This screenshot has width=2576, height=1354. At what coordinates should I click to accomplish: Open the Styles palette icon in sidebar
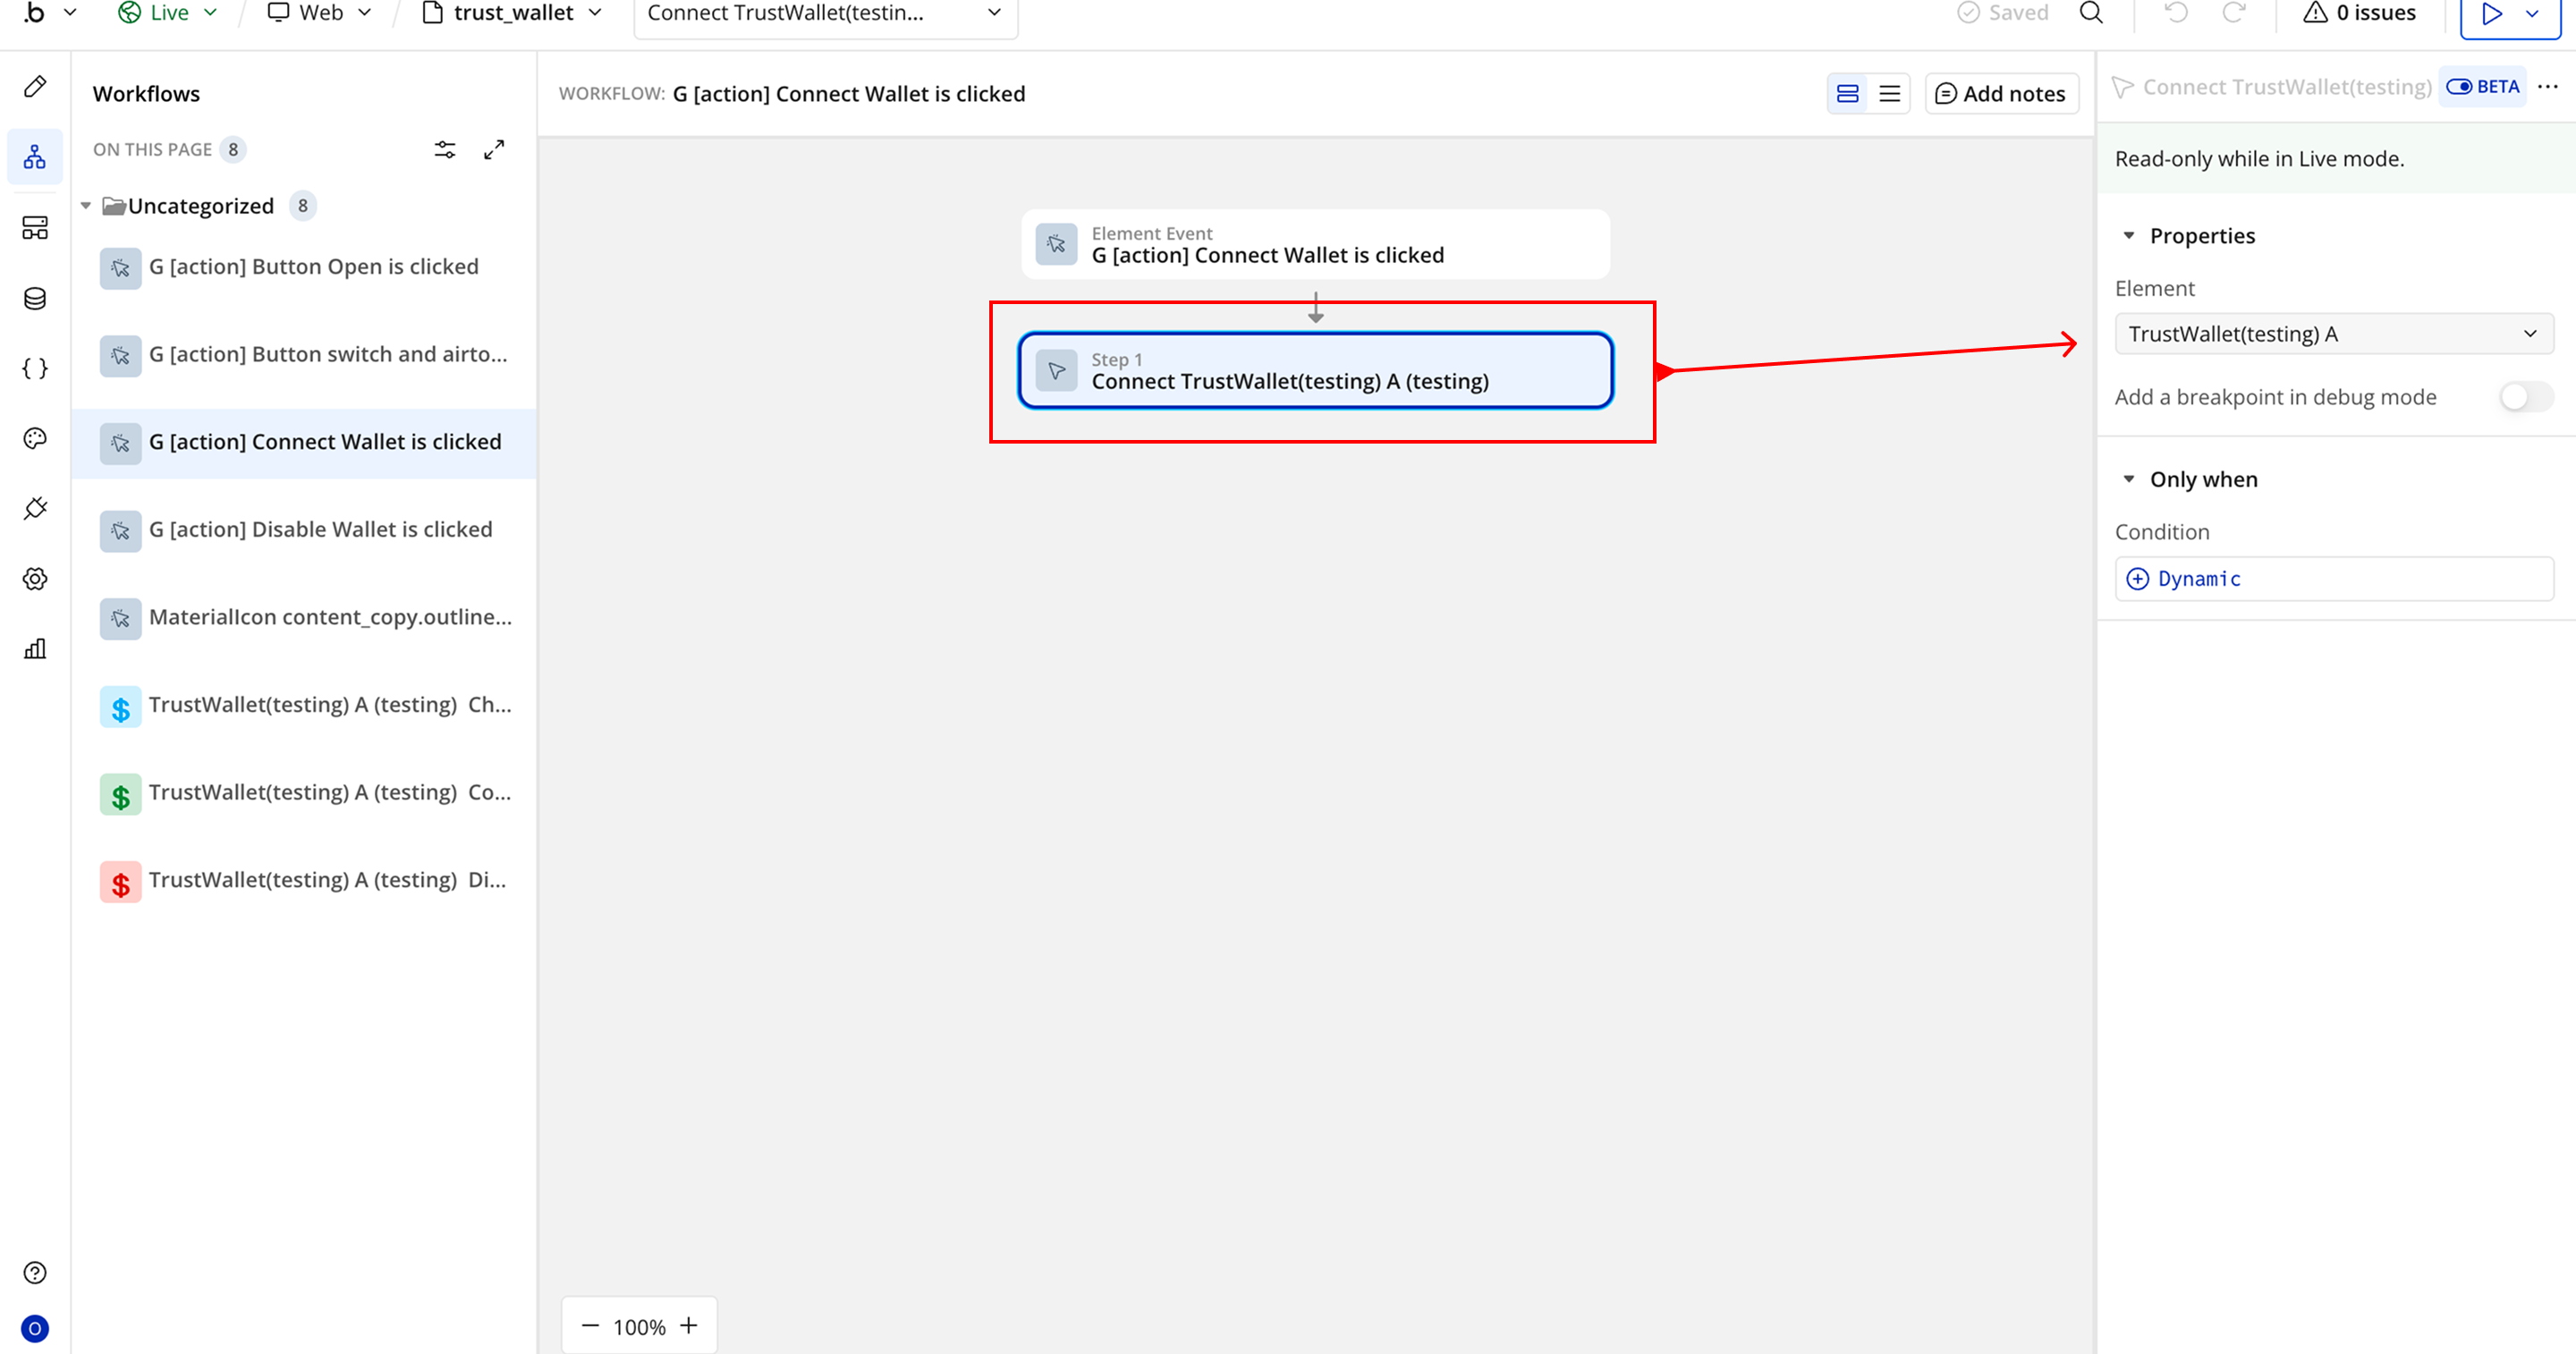[35, 439]
